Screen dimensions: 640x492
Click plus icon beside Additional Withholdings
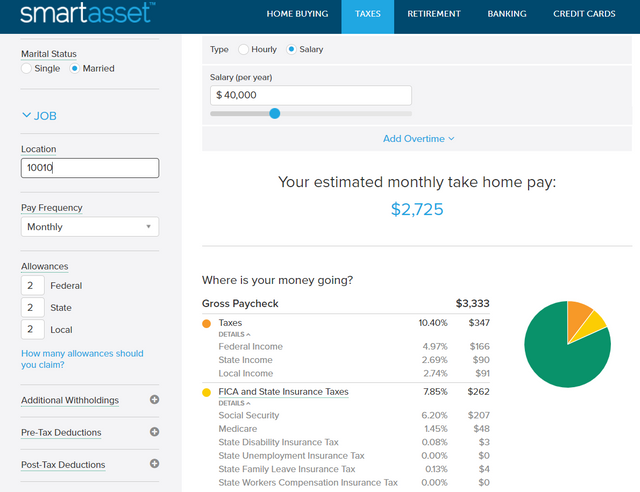(x=154, y=400)
